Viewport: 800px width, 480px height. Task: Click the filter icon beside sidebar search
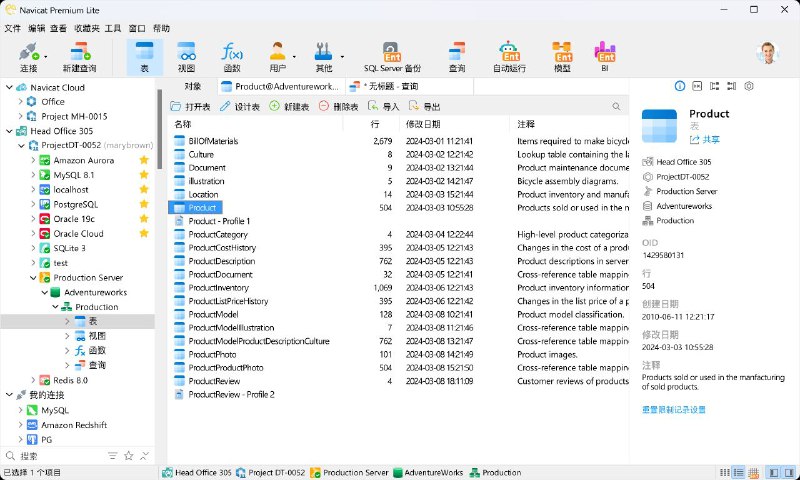click(x=112, y=456)
